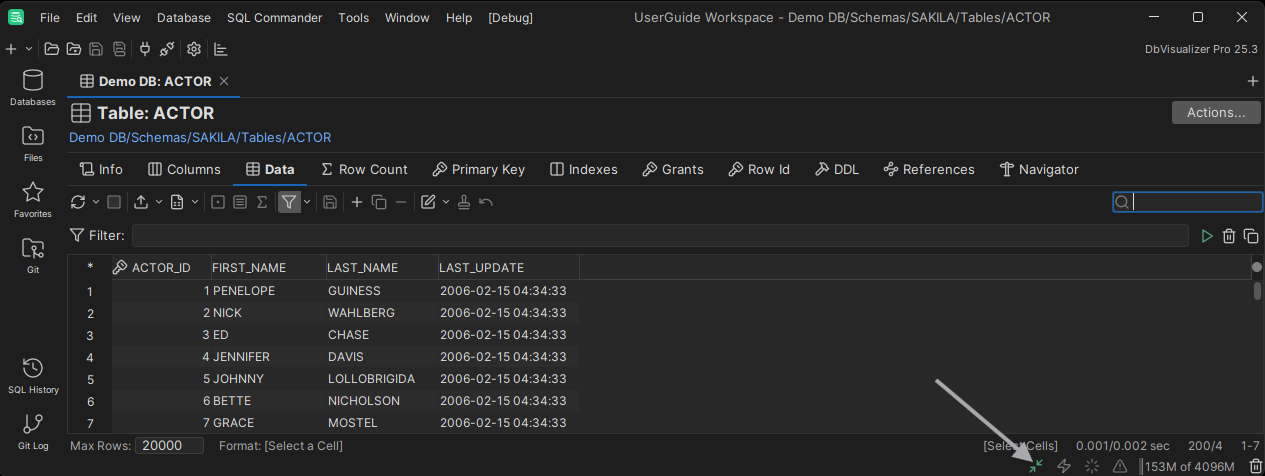The height and width of the screenshot is (476, 1265).
Task: Delete selected row using the minus icon
Action: click(401, 202)
